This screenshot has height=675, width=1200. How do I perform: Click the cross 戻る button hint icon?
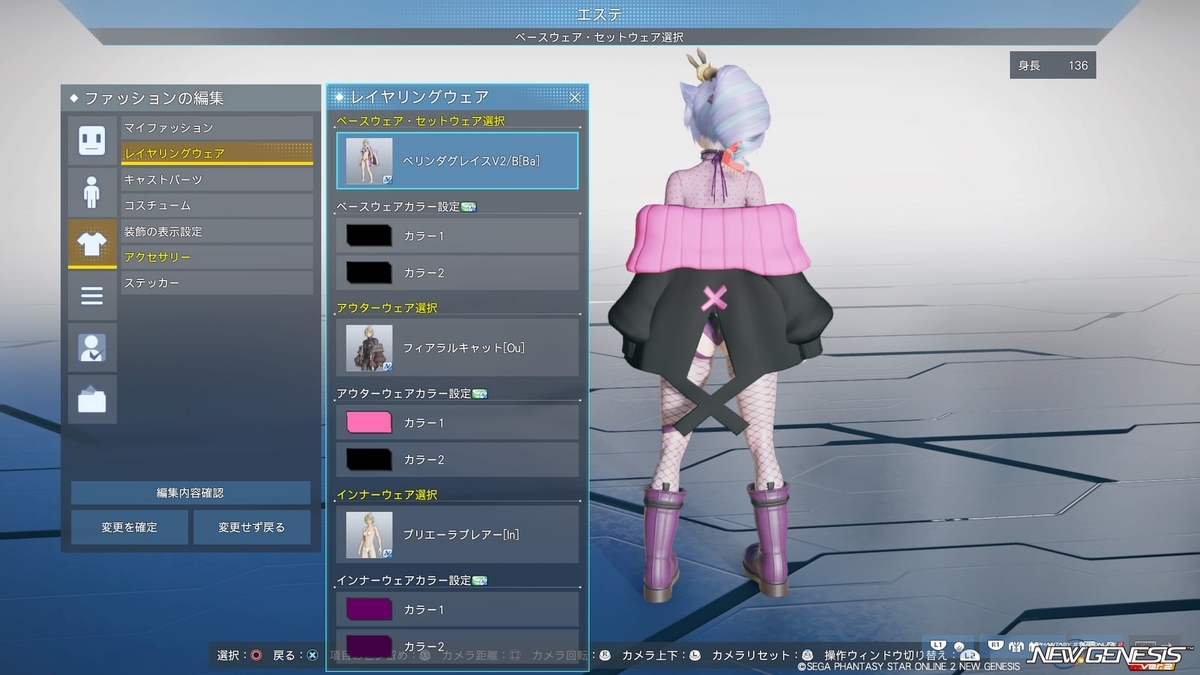click(313, 656)
